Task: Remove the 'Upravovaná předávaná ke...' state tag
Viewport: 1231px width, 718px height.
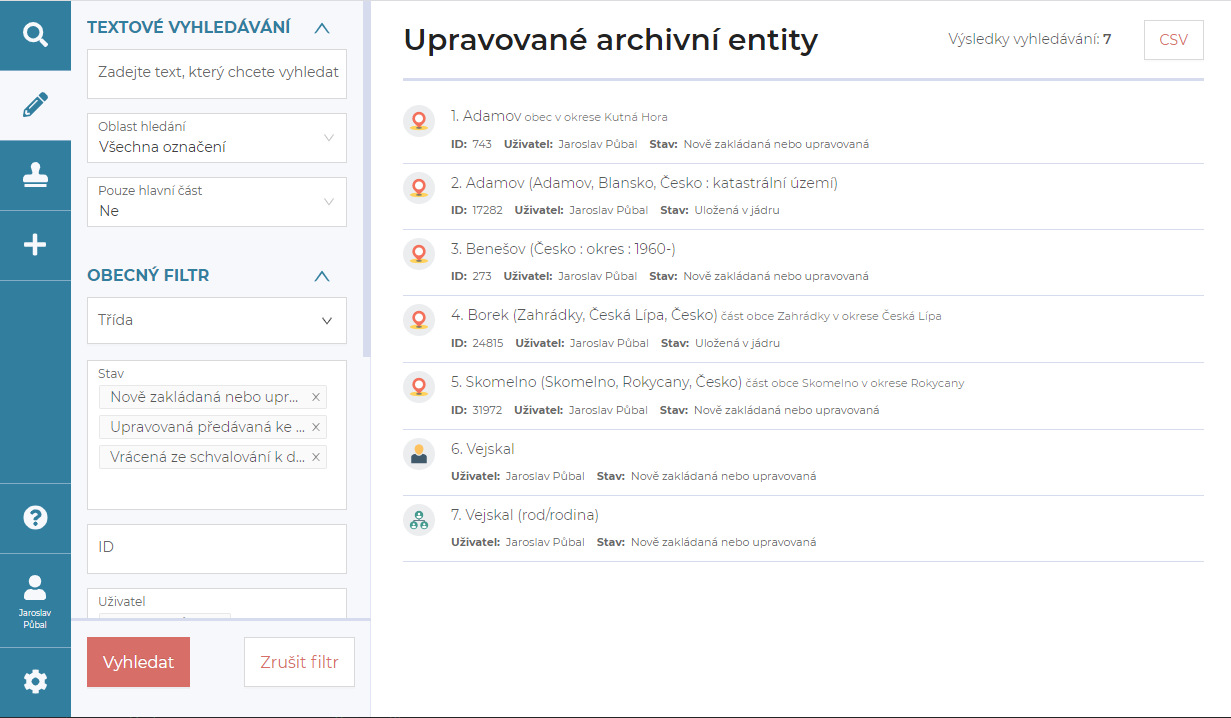Action: point(316,427)
